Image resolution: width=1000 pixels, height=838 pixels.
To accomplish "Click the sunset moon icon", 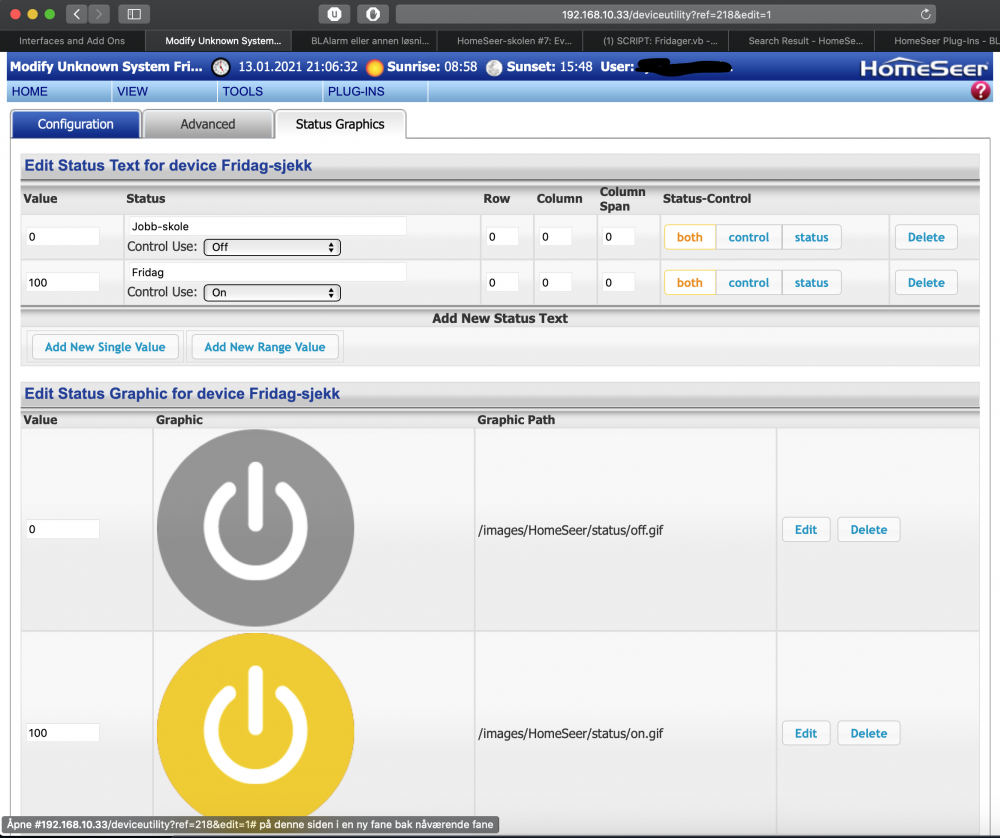I will [x=494, y=68].
